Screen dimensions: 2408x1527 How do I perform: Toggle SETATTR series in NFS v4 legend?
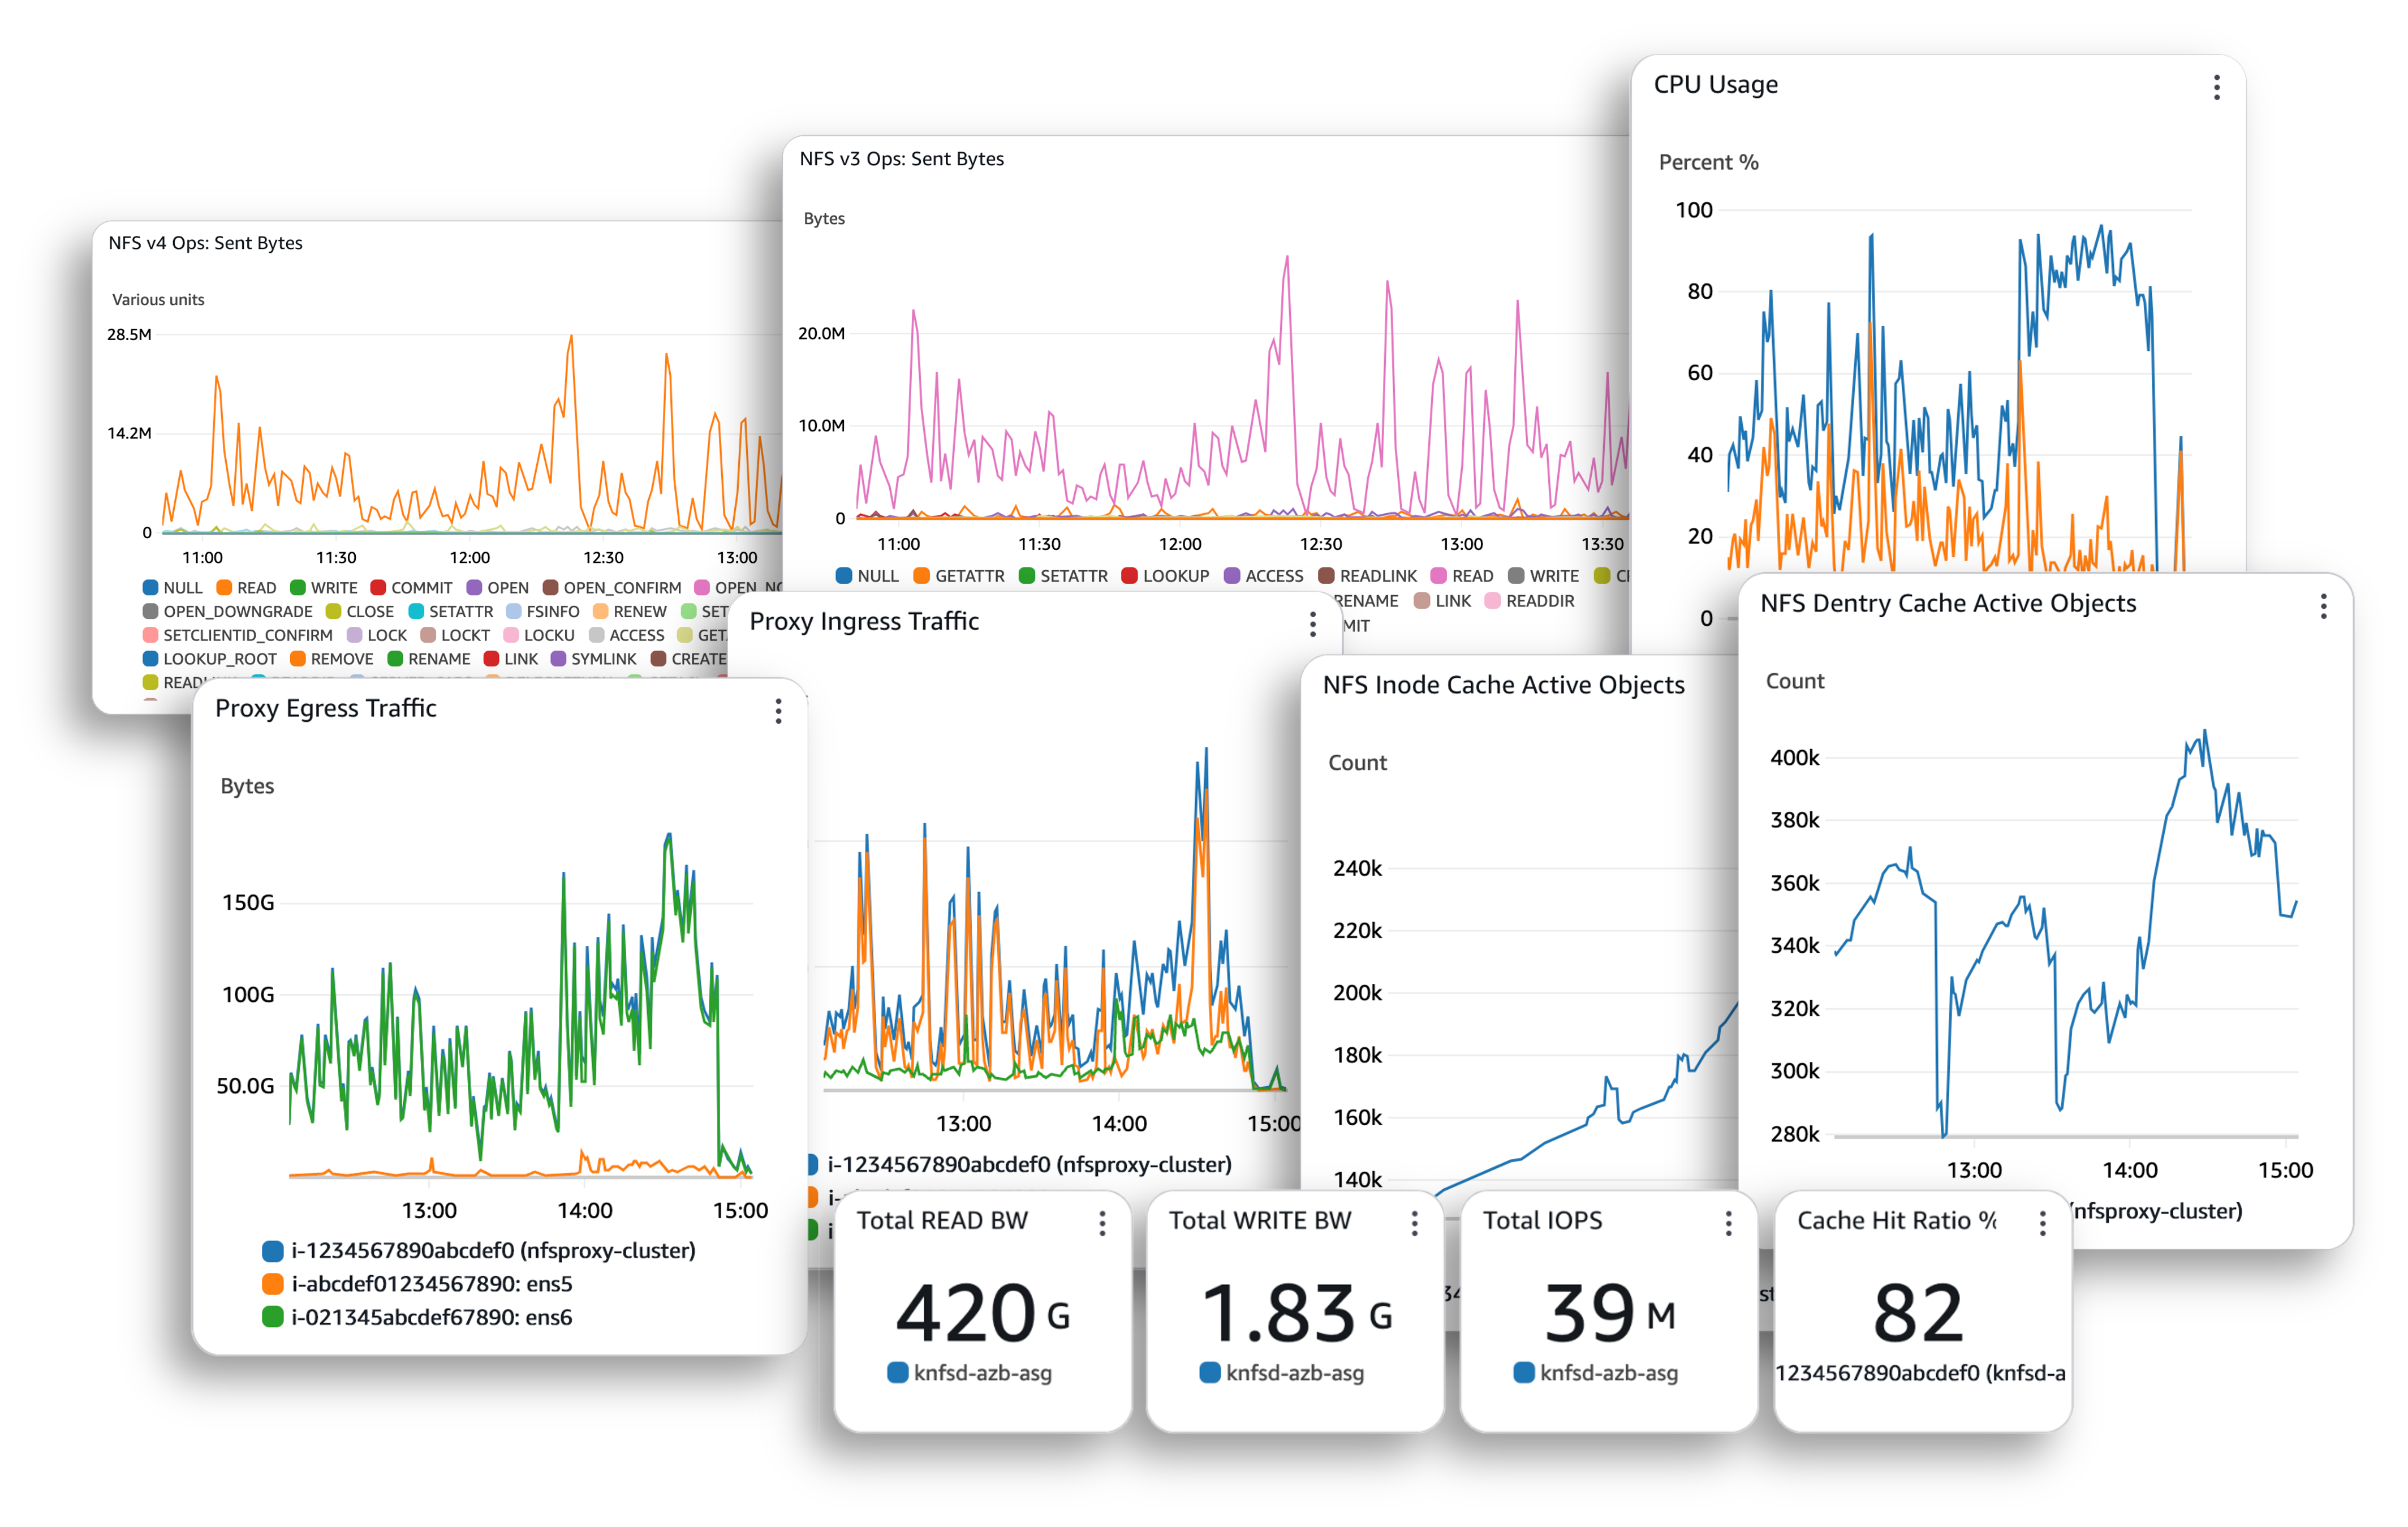tap(451, 611)
